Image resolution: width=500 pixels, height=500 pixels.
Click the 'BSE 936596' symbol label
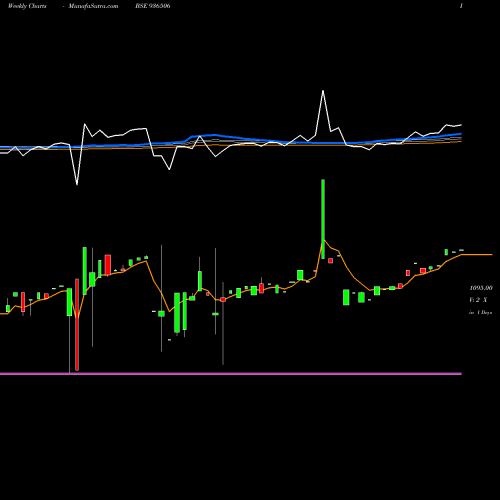click(153, 6)
